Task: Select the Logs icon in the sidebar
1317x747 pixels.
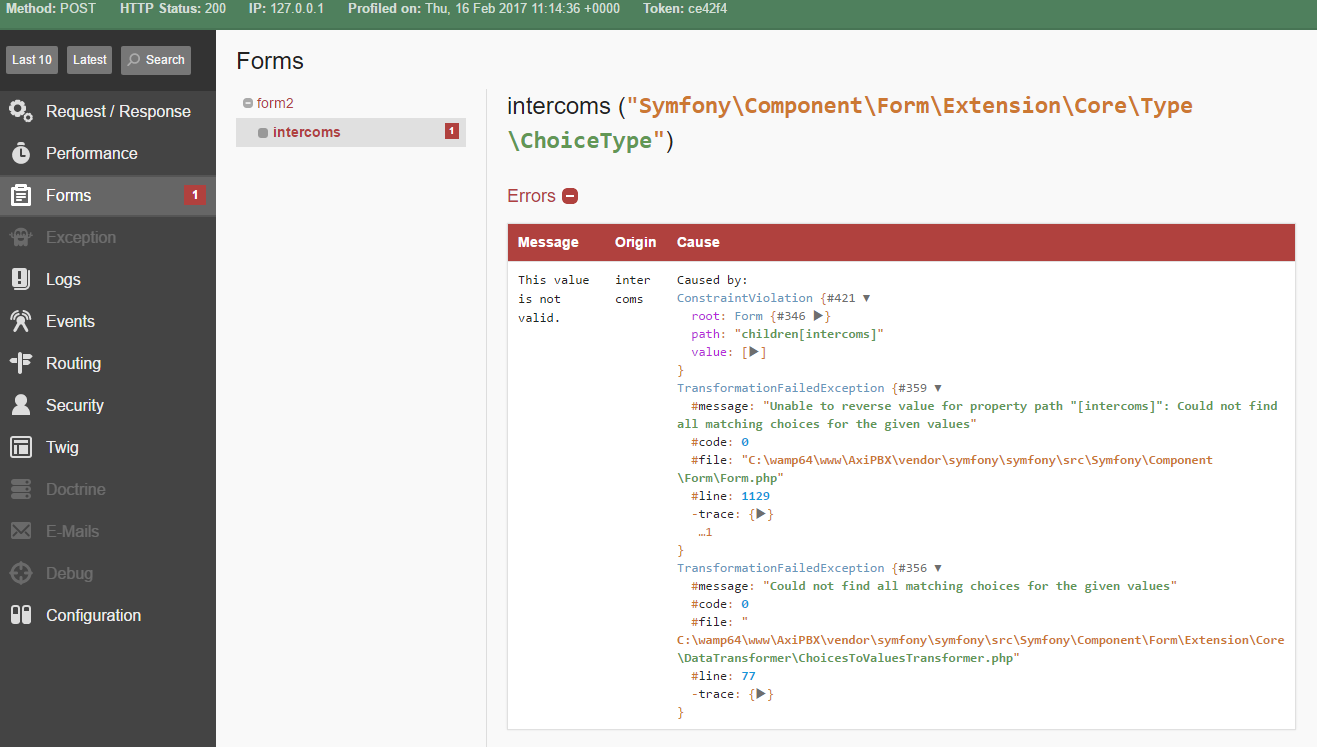Action: pos(22,279)
